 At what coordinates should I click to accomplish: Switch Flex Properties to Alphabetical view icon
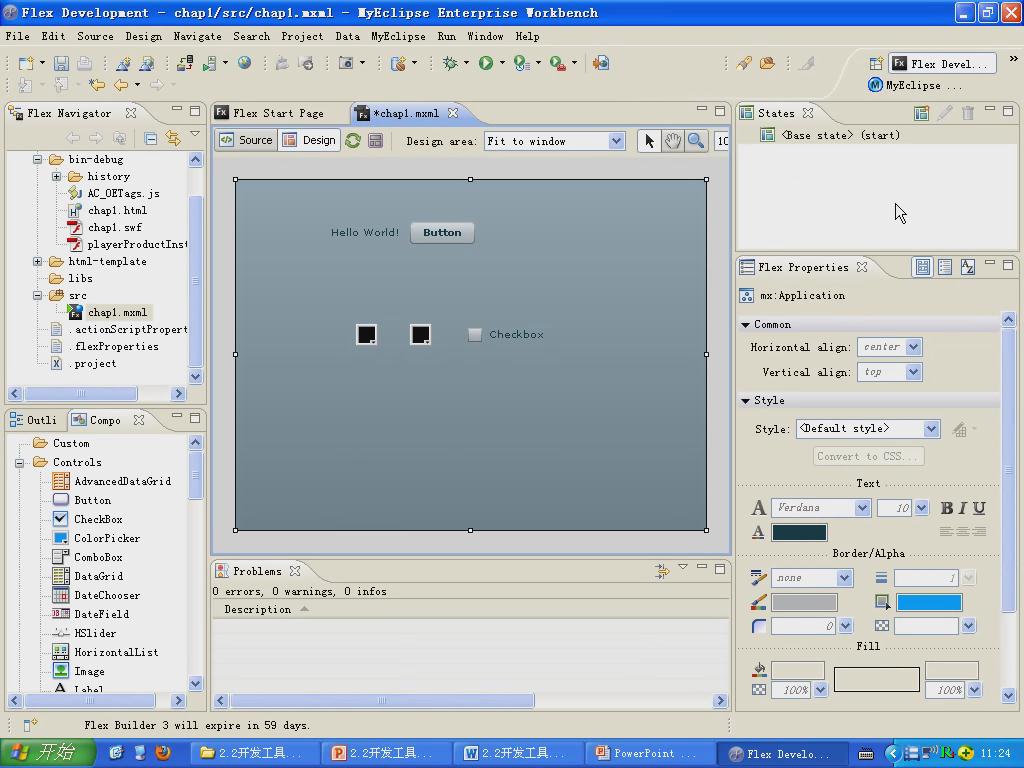(x=968, y=267)
